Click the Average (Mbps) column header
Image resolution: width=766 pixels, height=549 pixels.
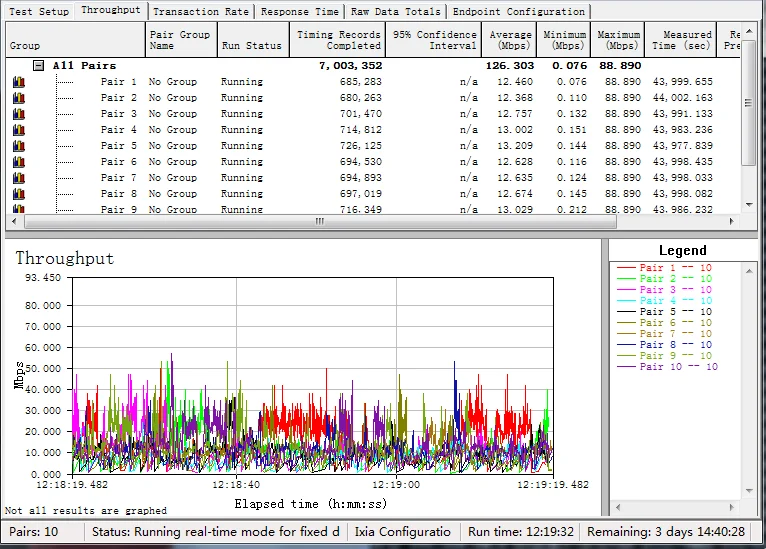(511, 40)
